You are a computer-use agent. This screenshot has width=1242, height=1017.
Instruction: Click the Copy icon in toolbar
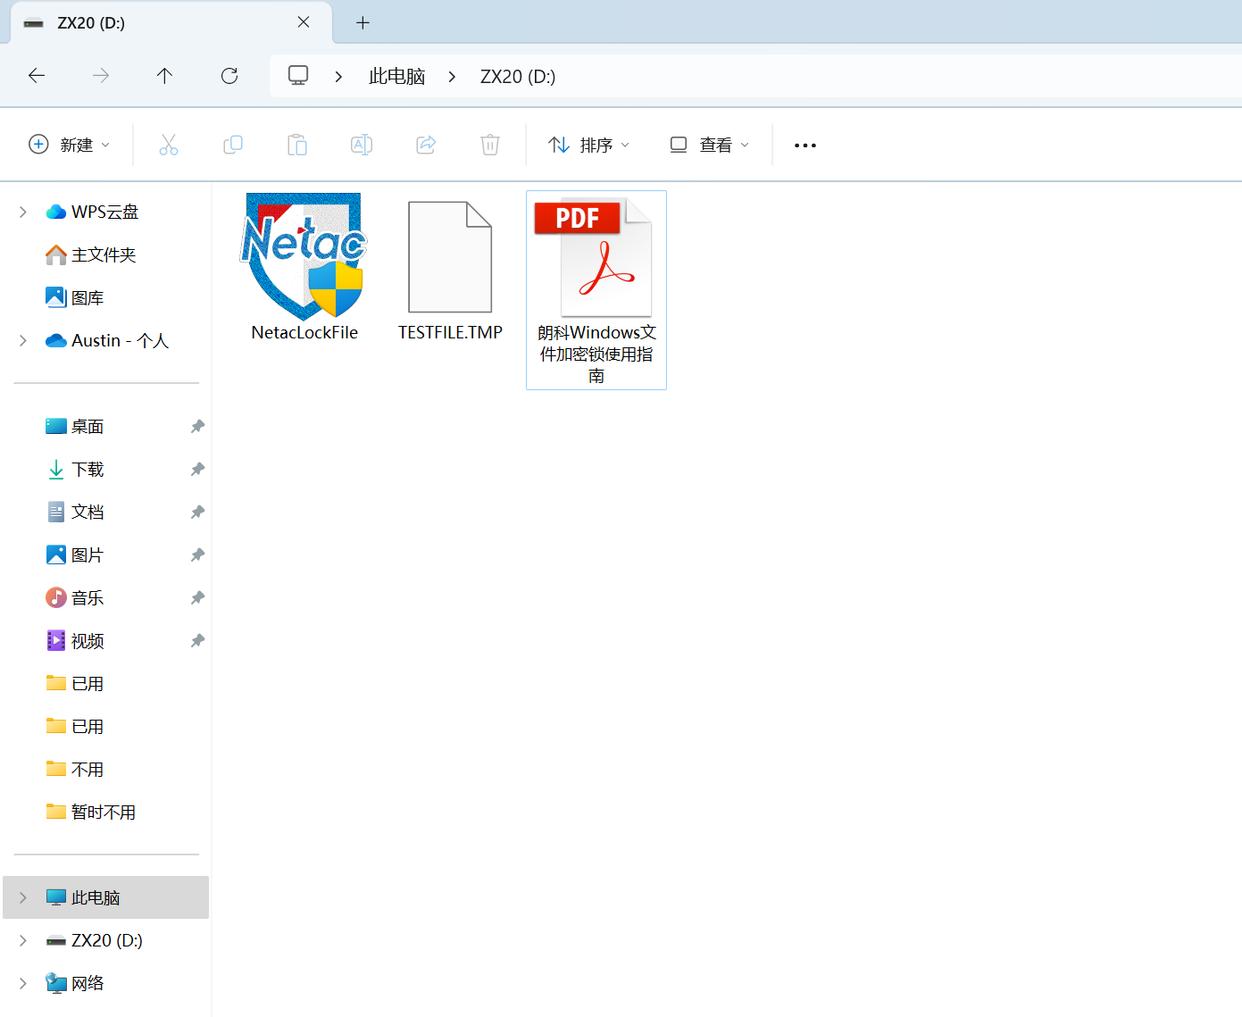pos(233,145)
